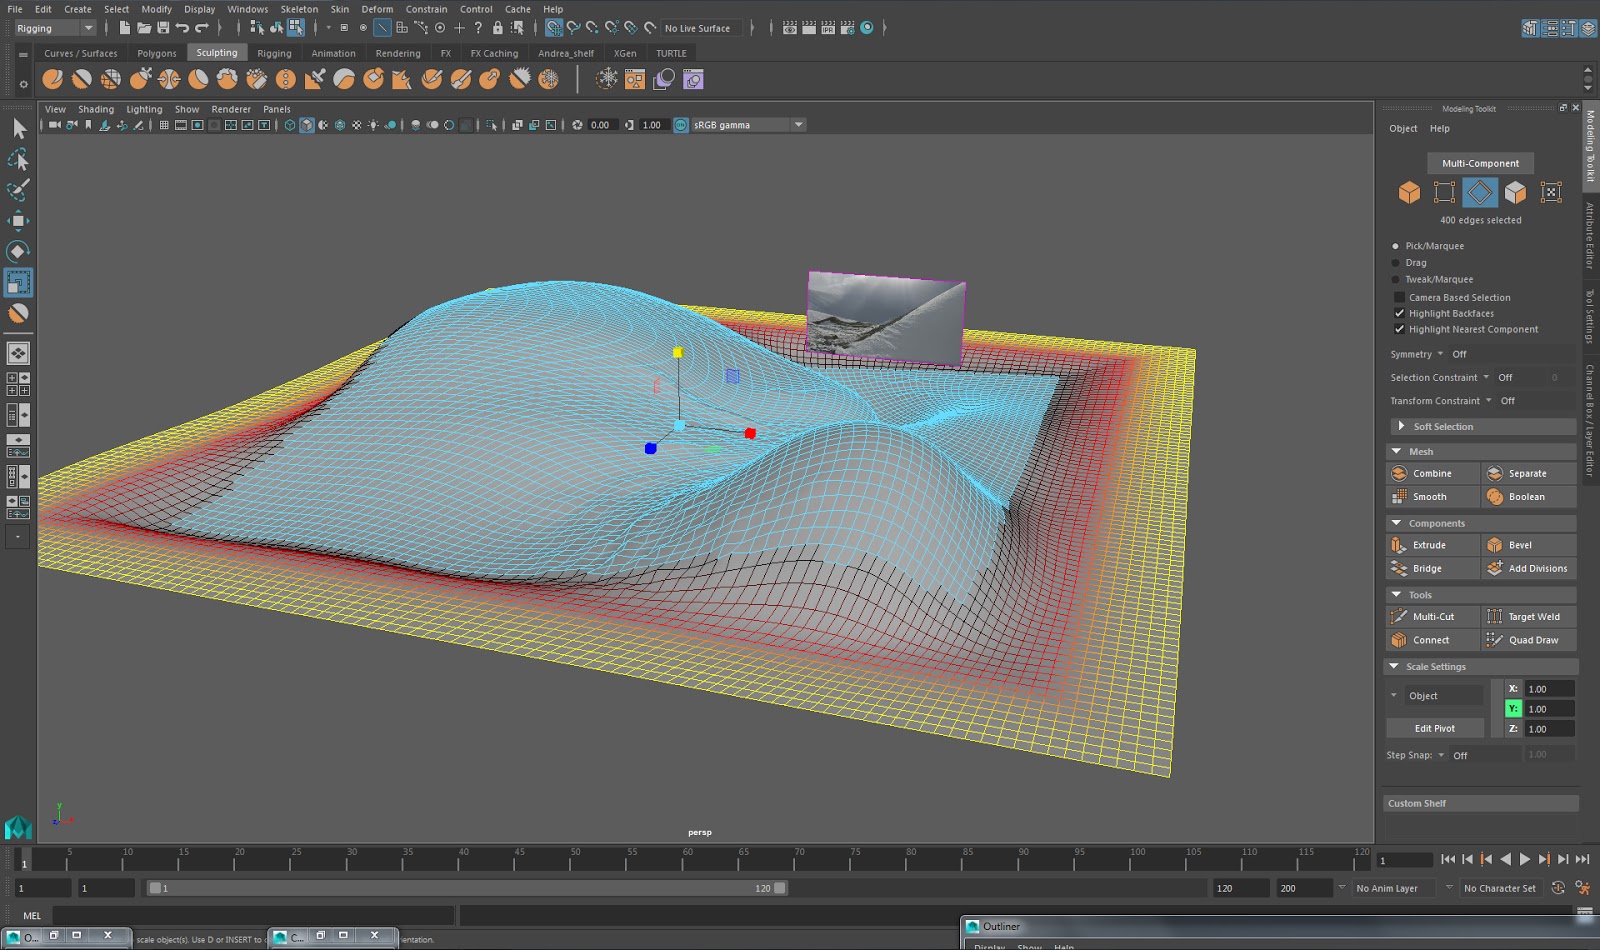Enable the Camera Based Selection checkbox

[x=1400, y=297]
